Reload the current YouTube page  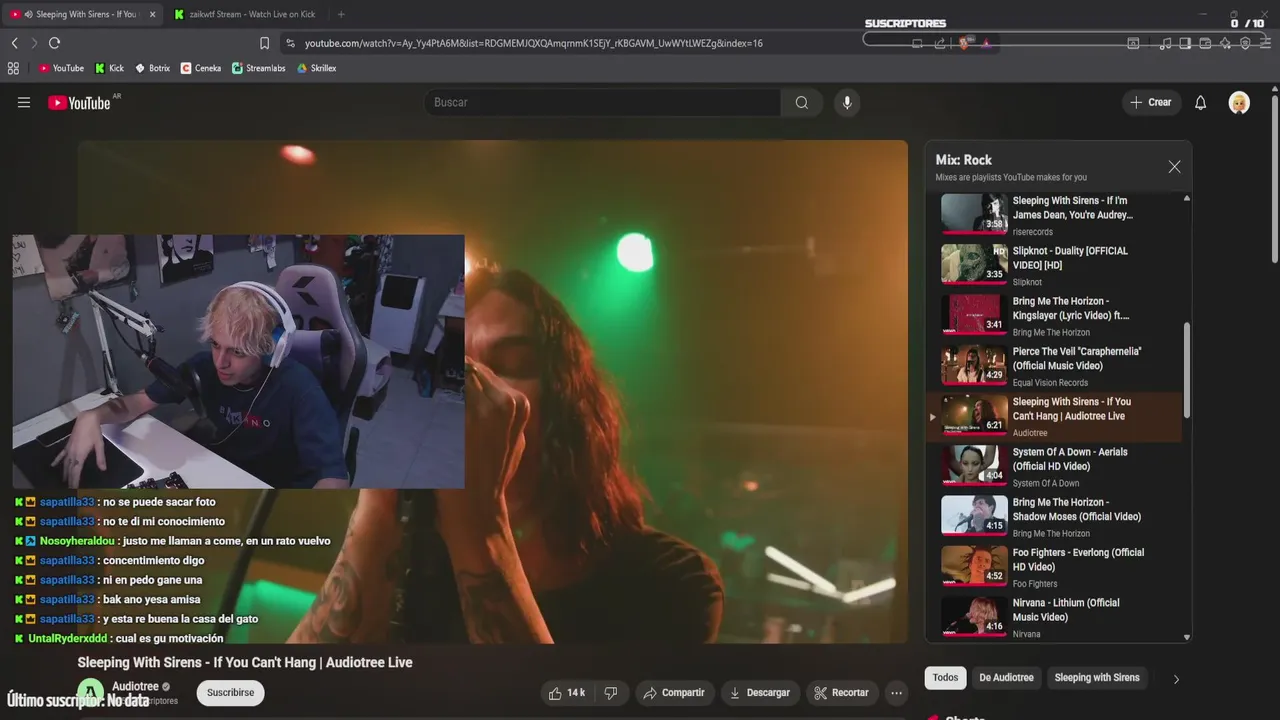point(54,43)
